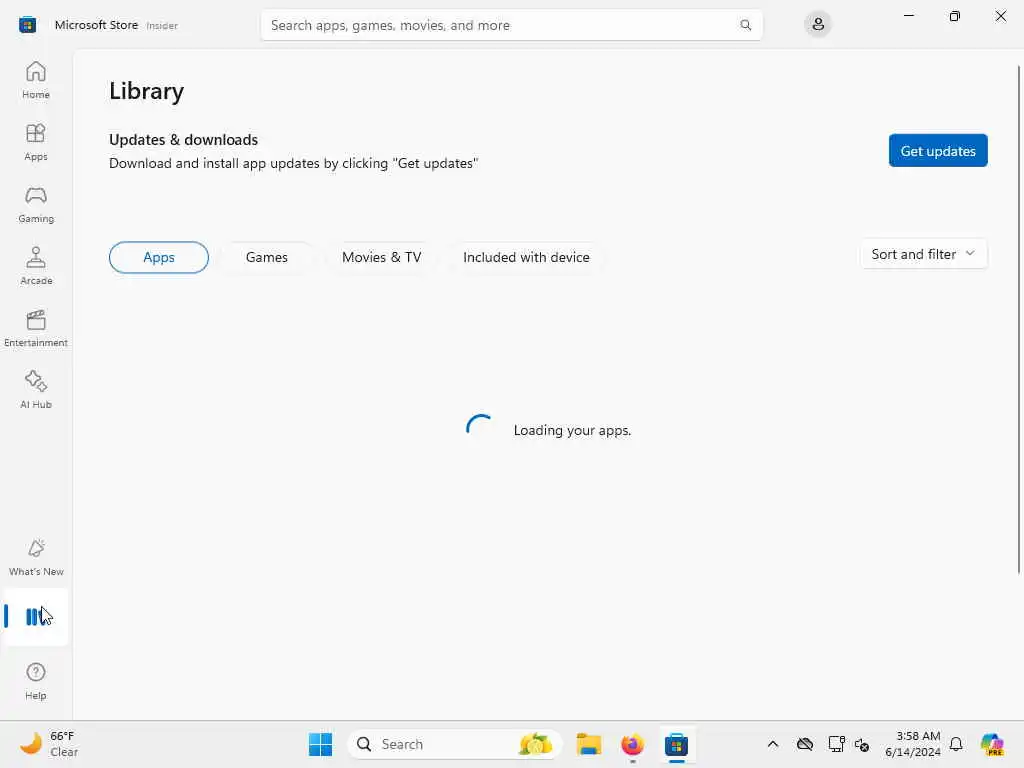Open the Home section in sidebar
This screenshot has height=768, width=1024.
(x=36, y=80)
